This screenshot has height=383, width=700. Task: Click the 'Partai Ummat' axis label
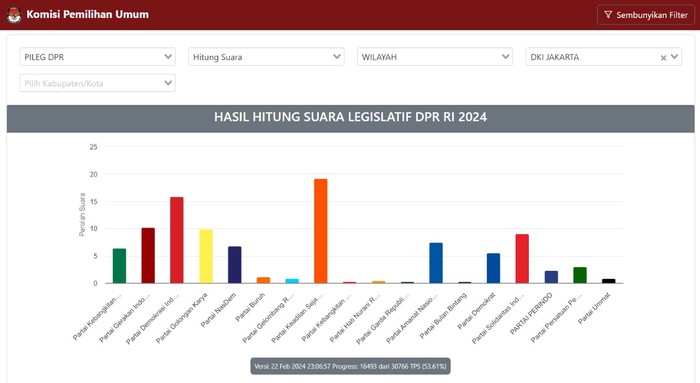tap(594, 308)
